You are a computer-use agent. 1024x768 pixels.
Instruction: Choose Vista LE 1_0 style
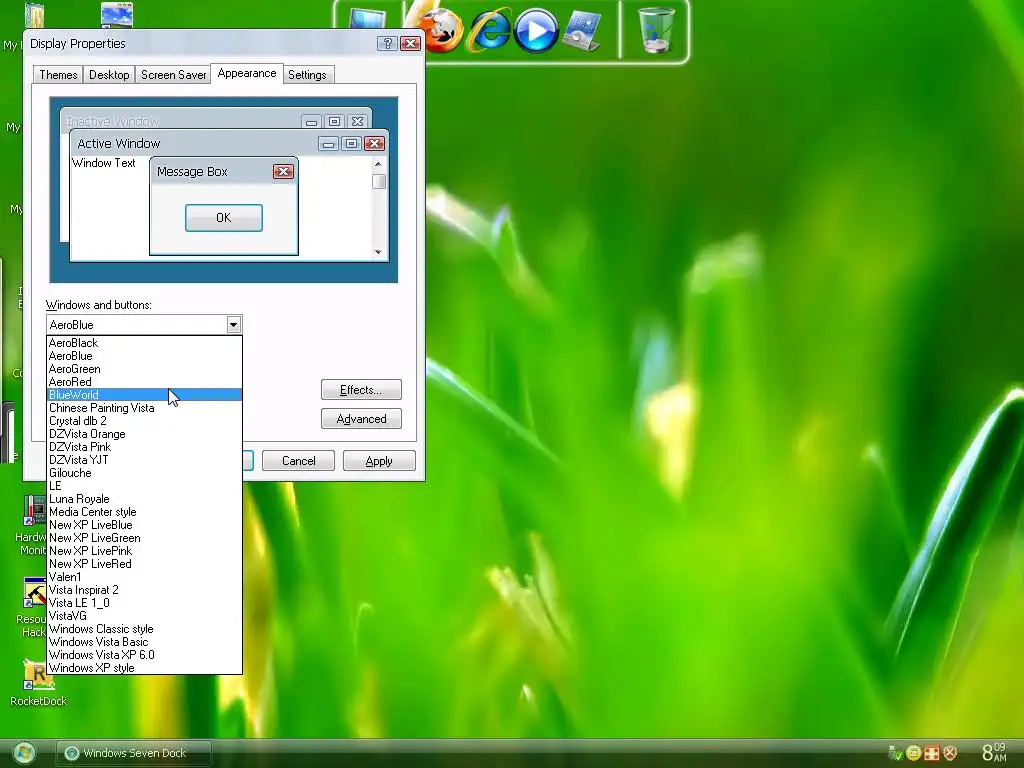(x=144, y=603)
